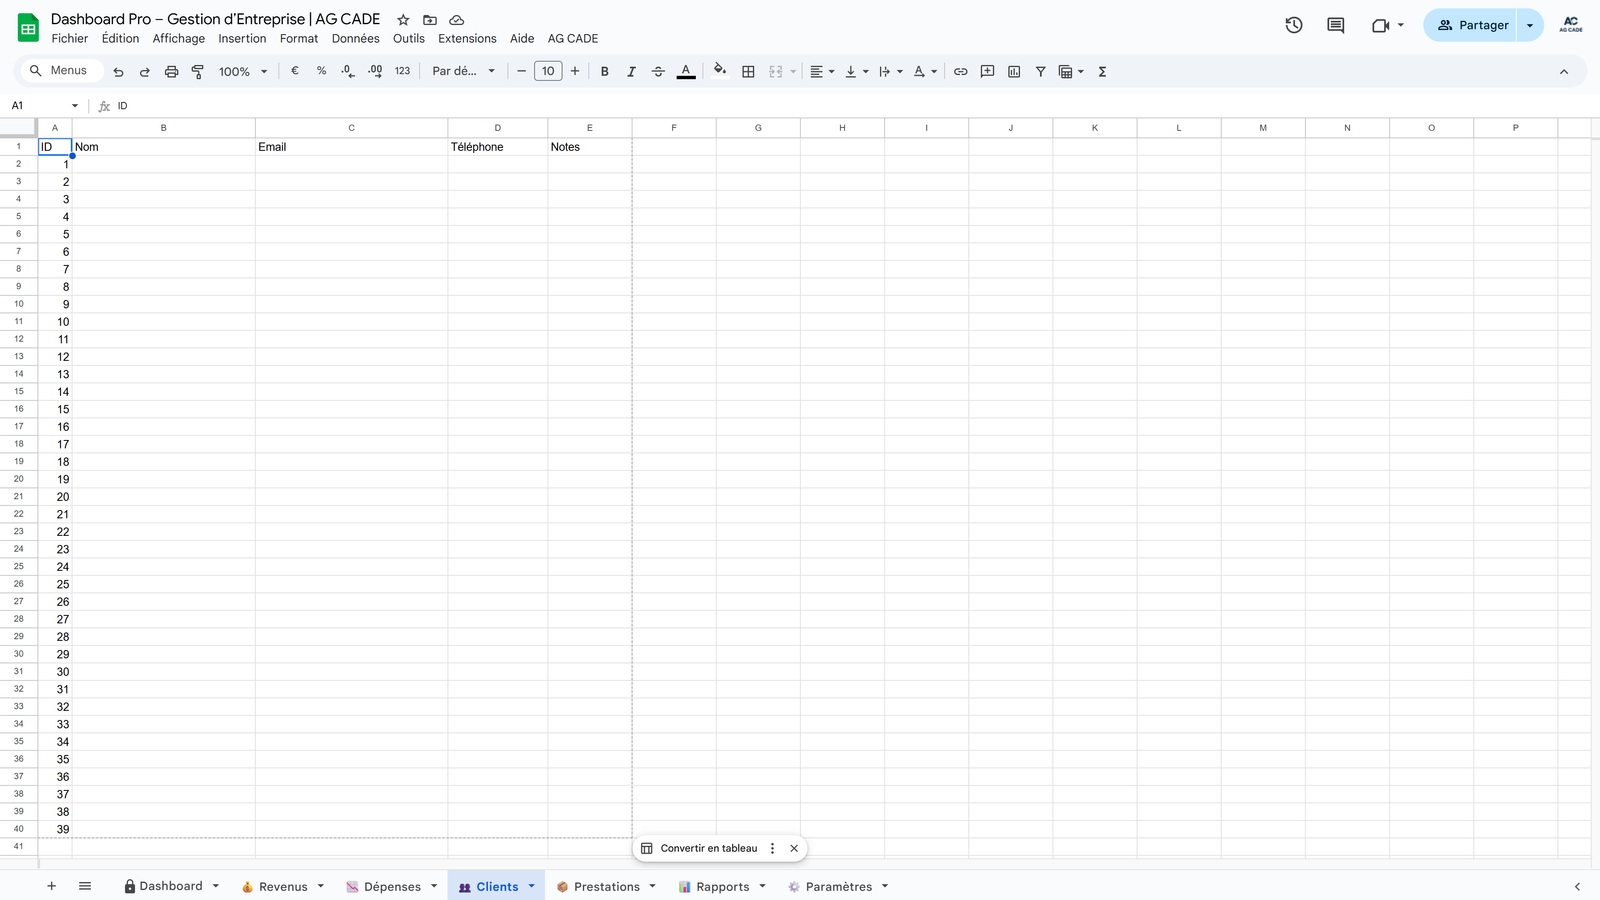Insert a chart using toolbar icon
The width and height of the screenshot is (1600, 900).
pyautogui.click(x=1014, y=72)
